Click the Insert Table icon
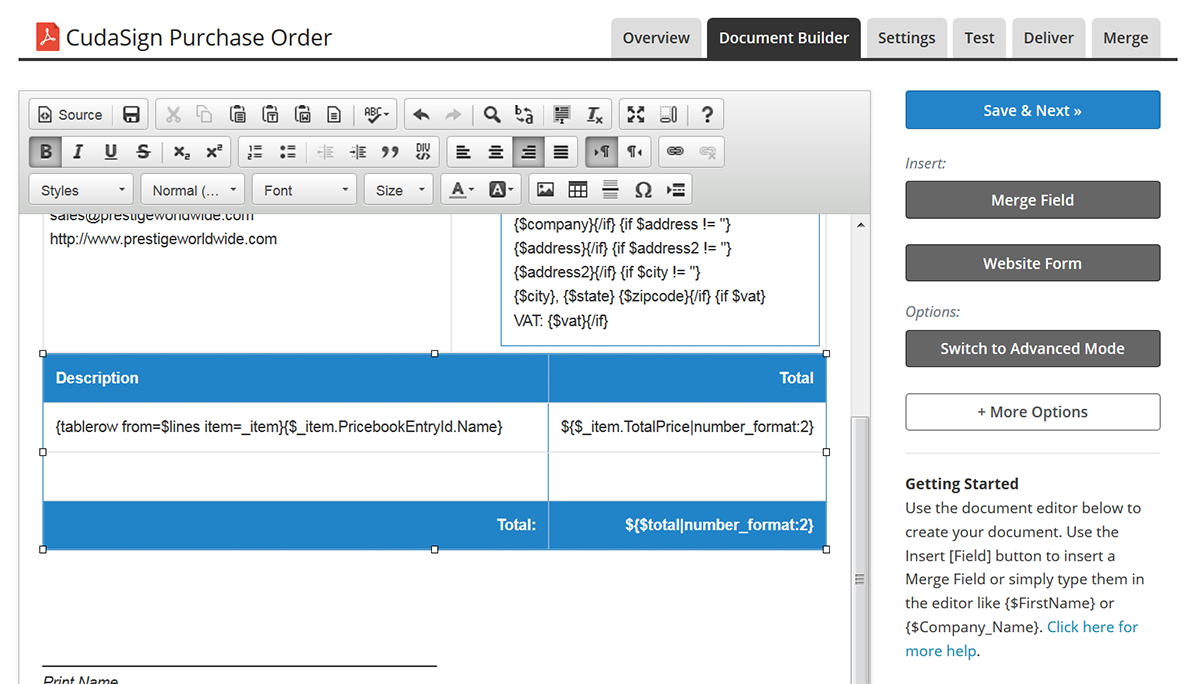 (x=577, y=190)
